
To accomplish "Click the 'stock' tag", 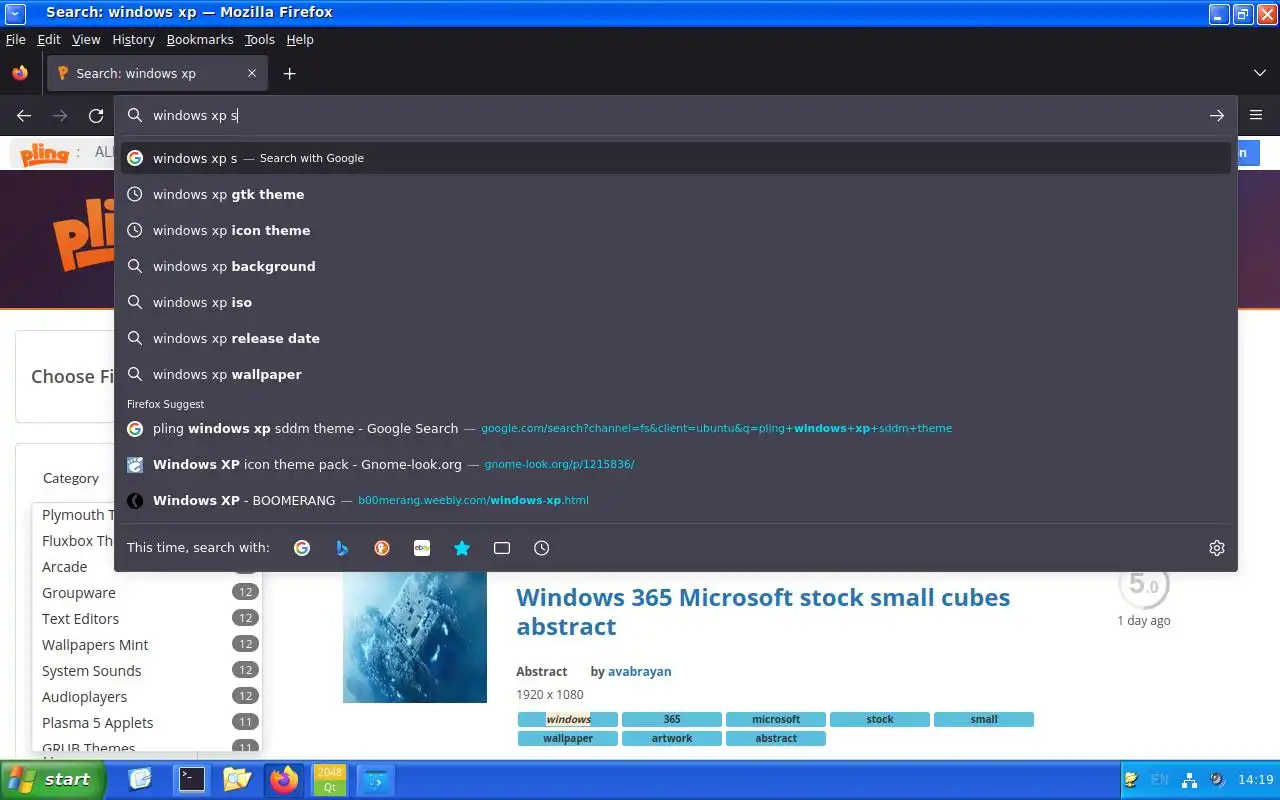I will tap(880, 719).
